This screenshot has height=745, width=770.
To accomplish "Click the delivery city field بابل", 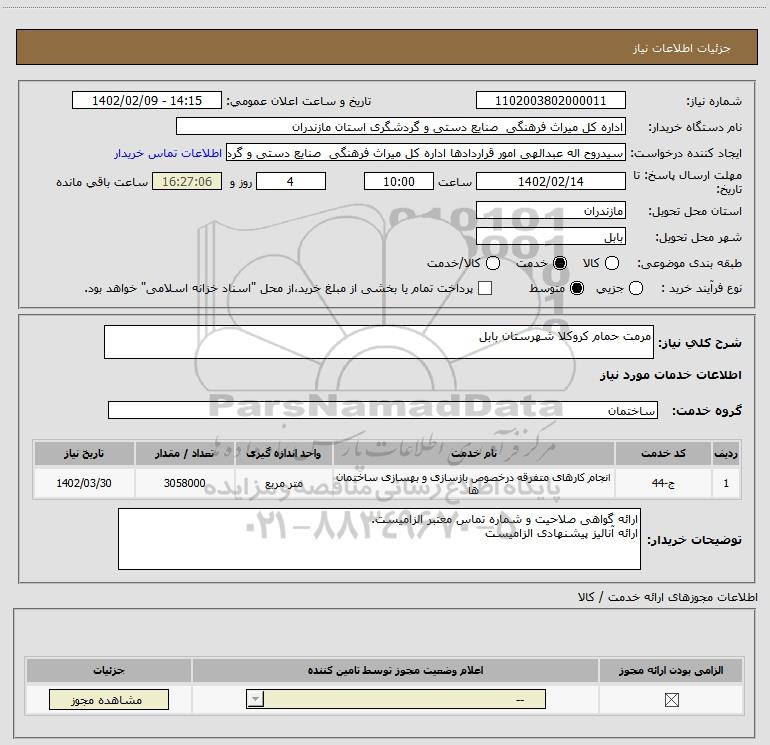I will [x=550, y=237].
